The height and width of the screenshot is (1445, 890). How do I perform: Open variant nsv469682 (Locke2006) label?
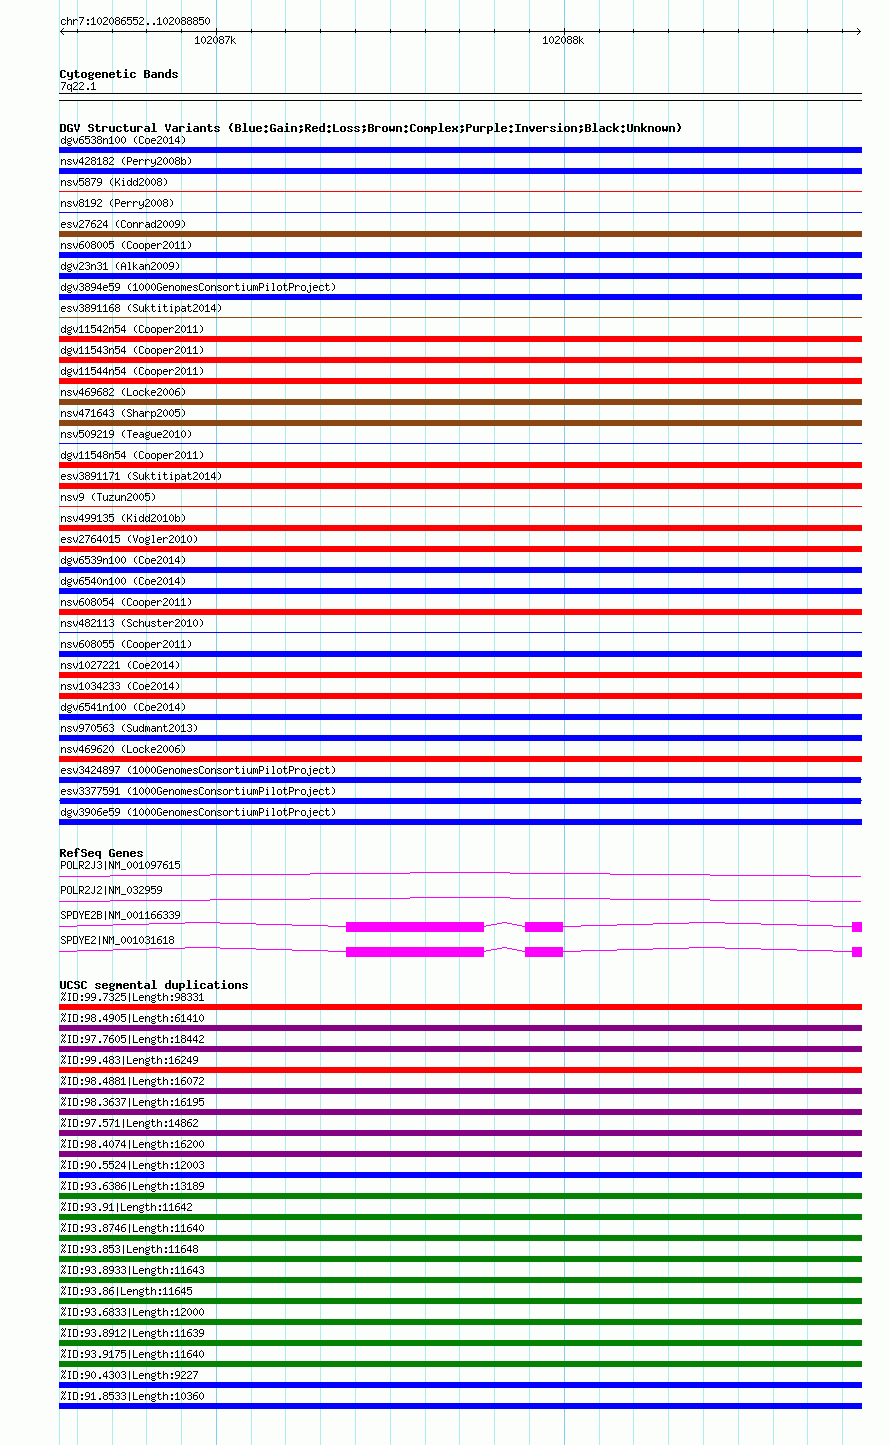coord(123,392)
